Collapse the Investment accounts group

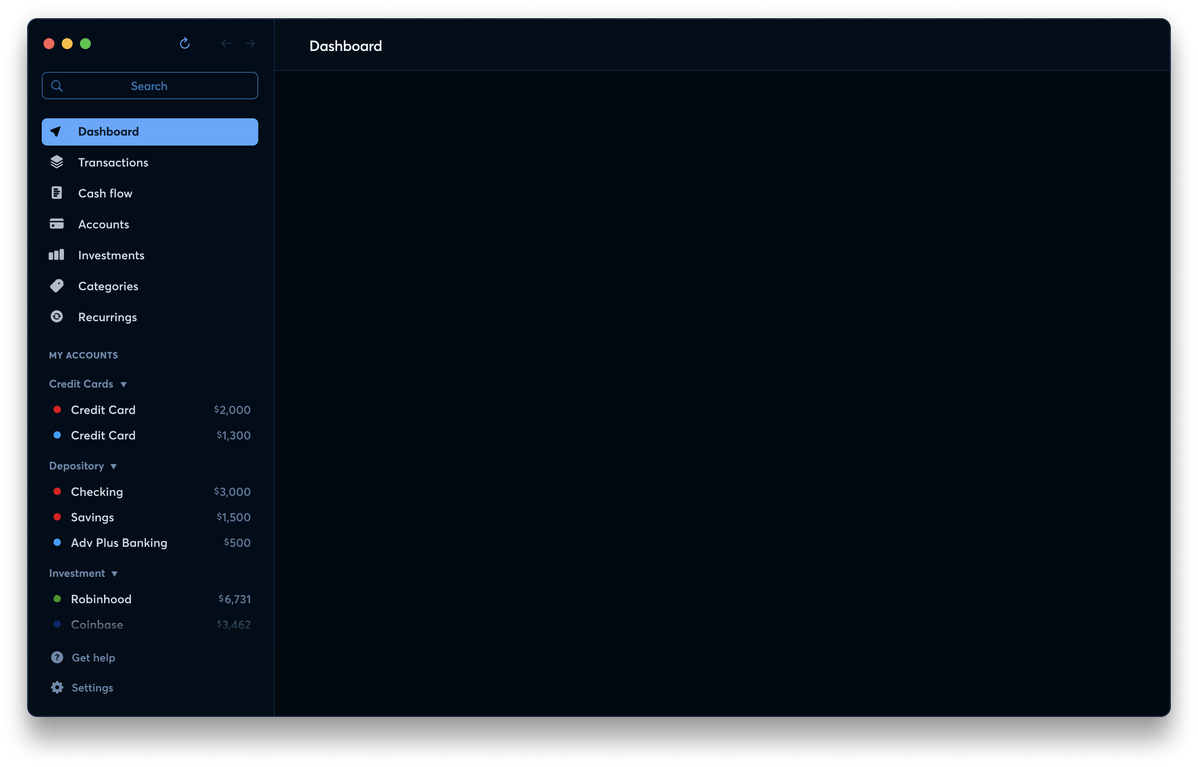[114, 574]
